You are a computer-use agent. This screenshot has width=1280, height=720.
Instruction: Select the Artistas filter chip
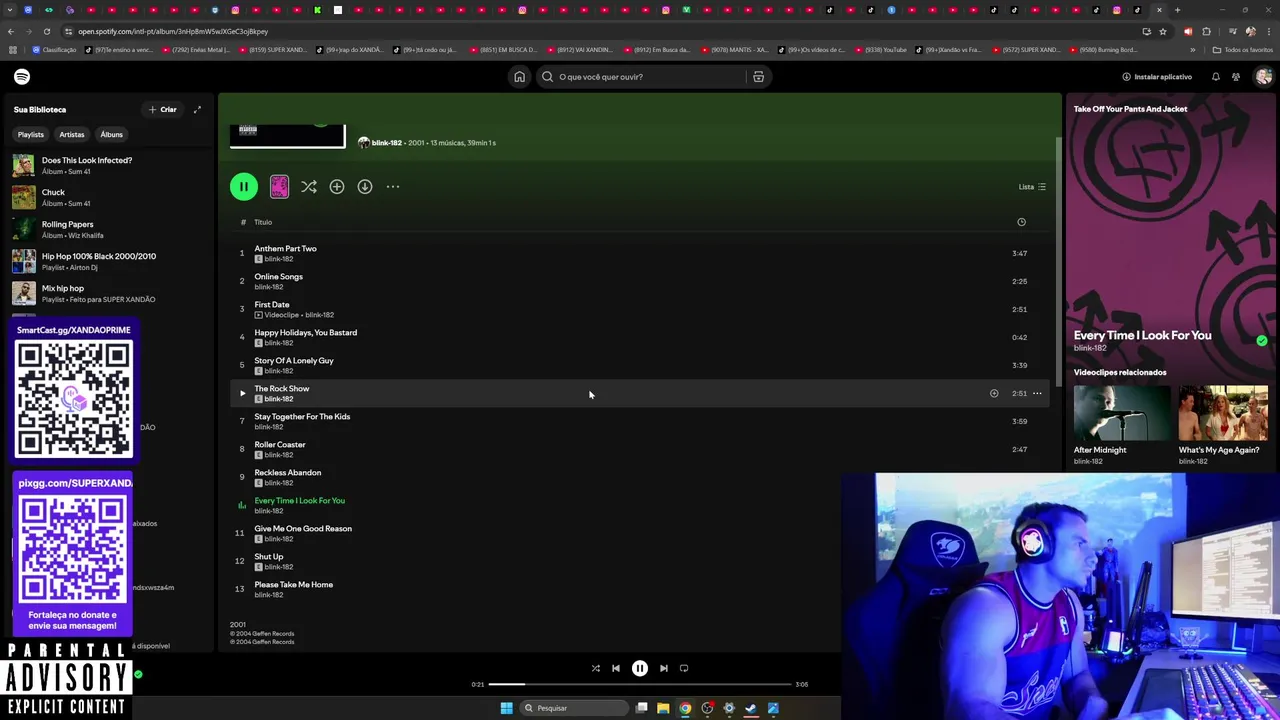[x=72, y=134]
